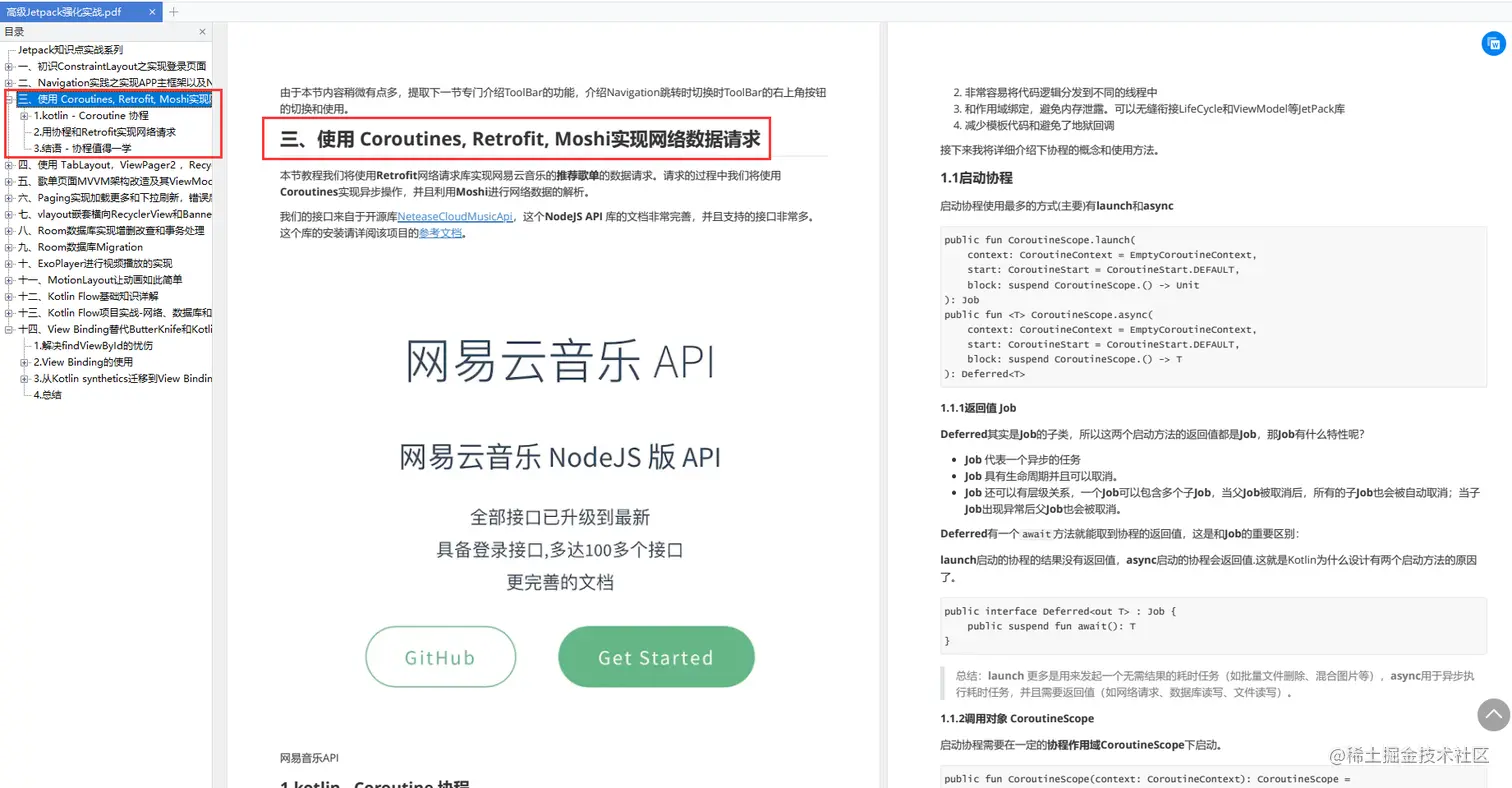Click the gray scroll-to-top arrow button
Image resolution: width=1512 pixels, height=788 pixels.
click(1493, 714)
